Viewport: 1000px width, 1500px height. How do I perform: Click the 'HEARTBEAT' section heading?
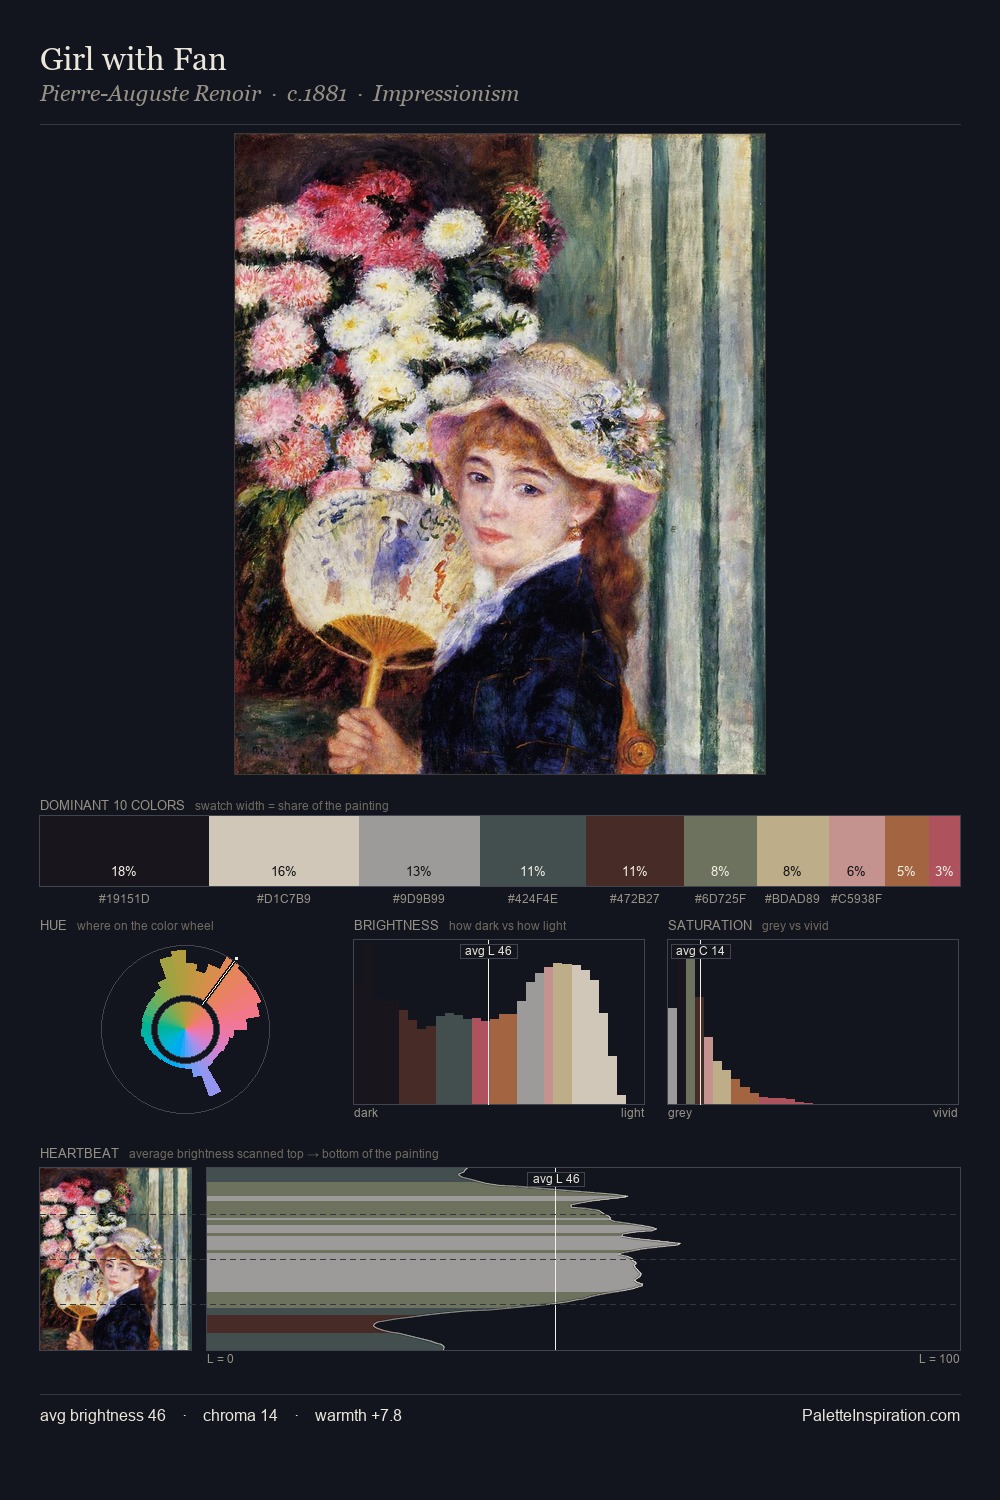click(79, 1153)
